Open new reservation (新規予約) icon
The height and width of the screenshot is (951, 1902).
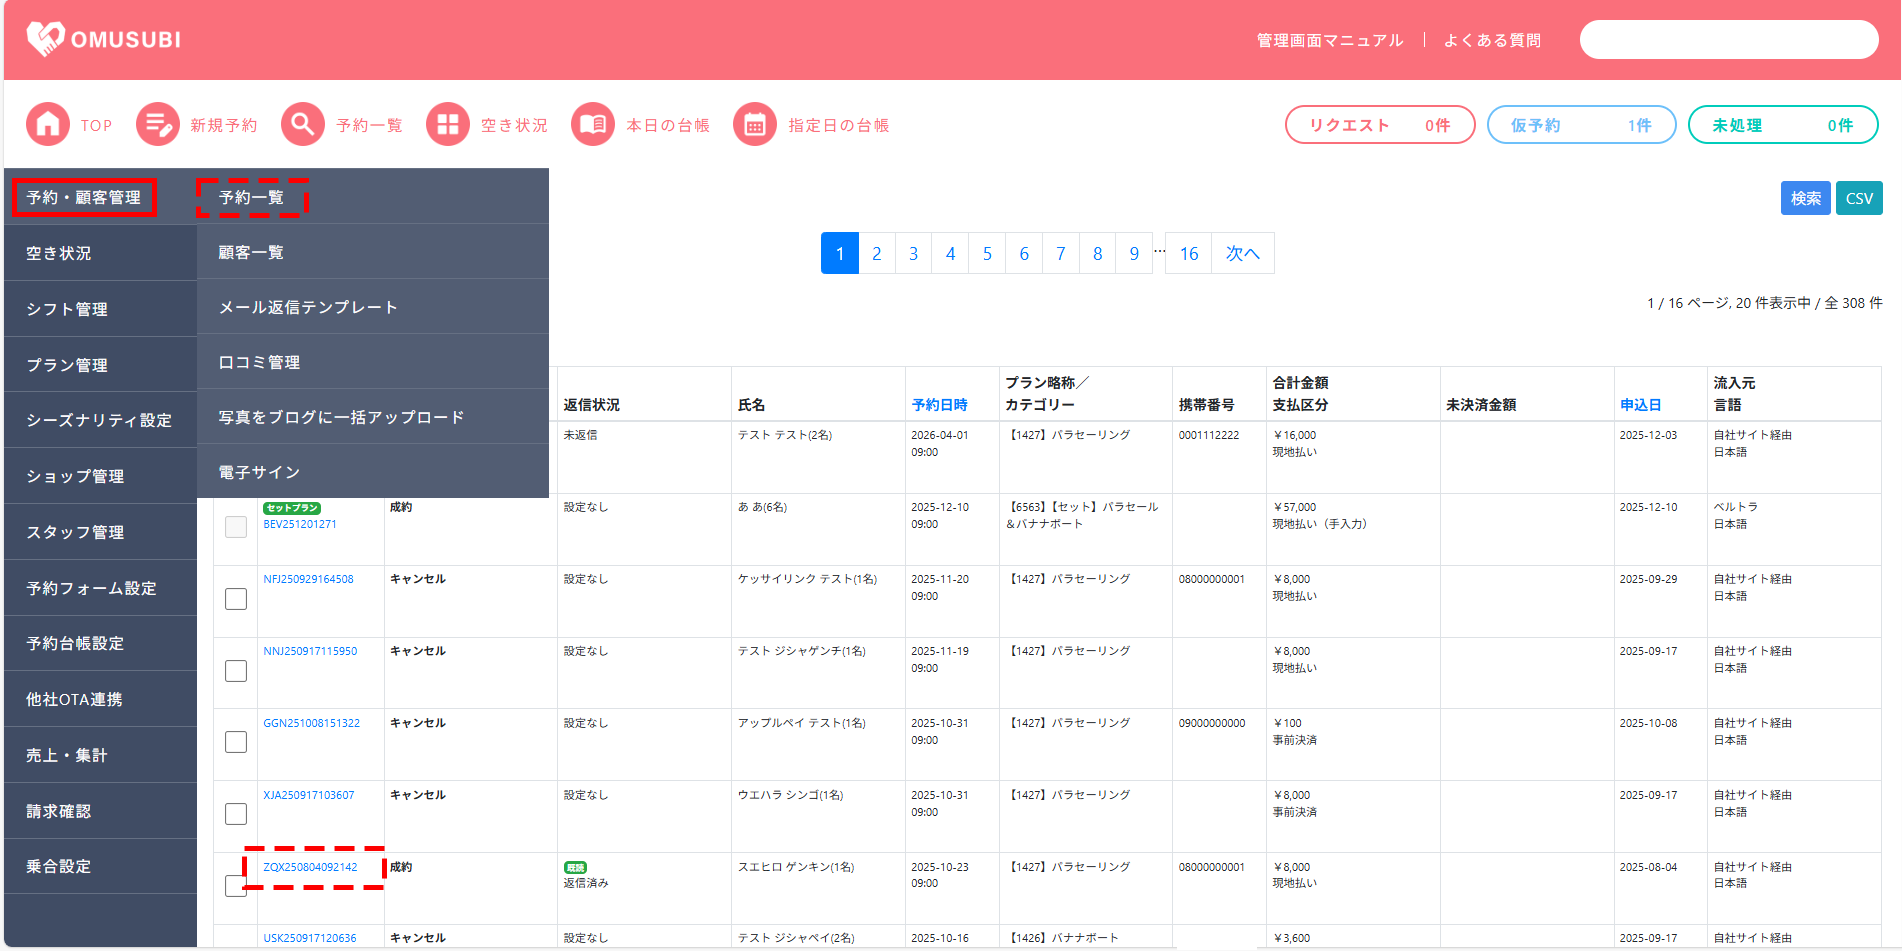pos(158,125)
